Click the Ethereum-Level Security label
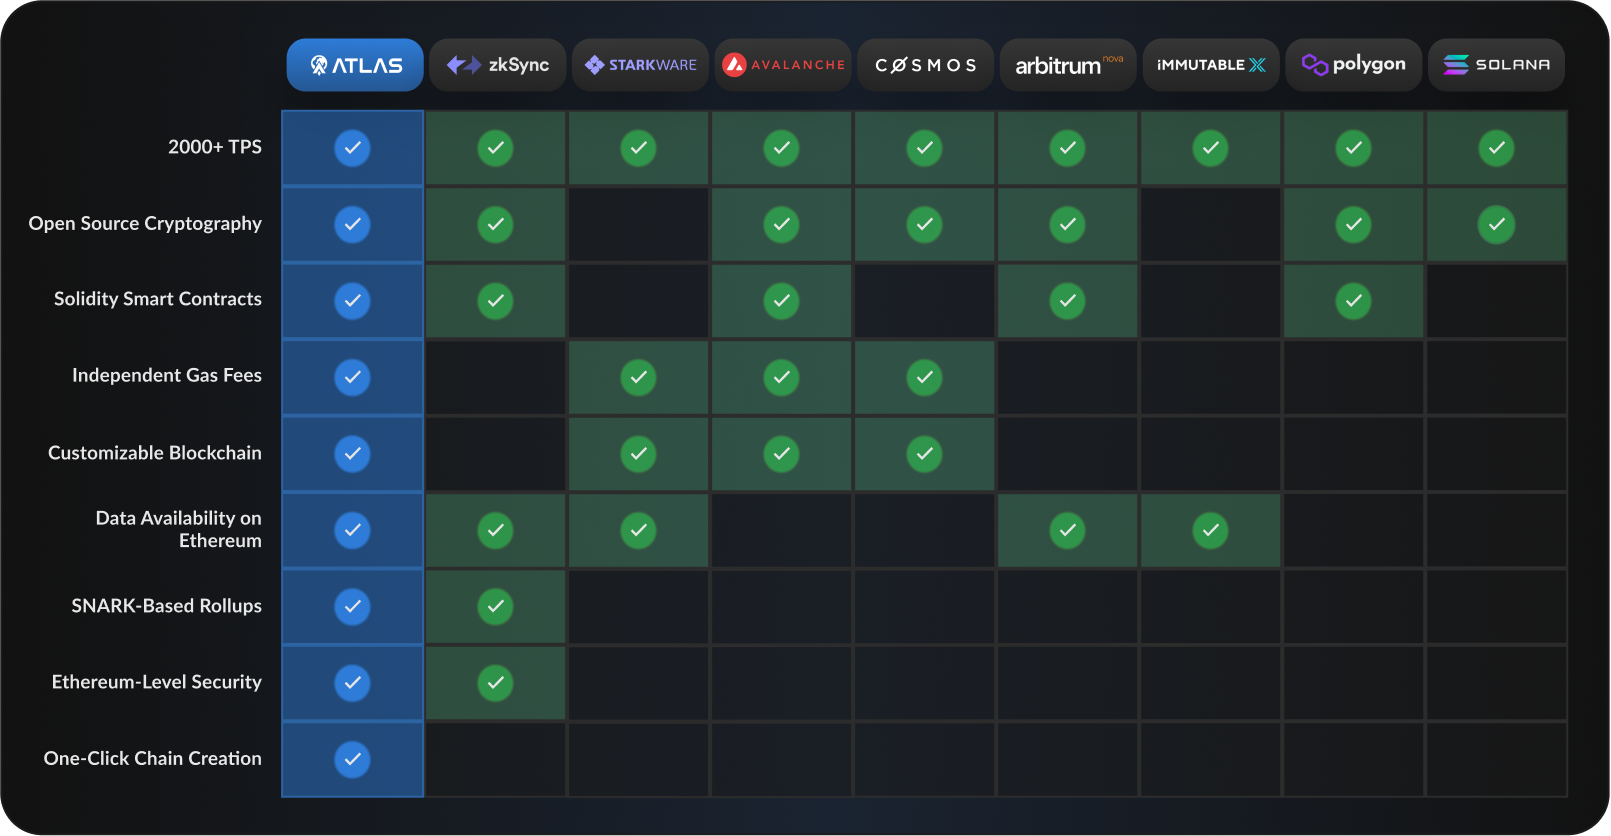The width and height of the screenshot is (1611, 836). [x=157, y=682]
